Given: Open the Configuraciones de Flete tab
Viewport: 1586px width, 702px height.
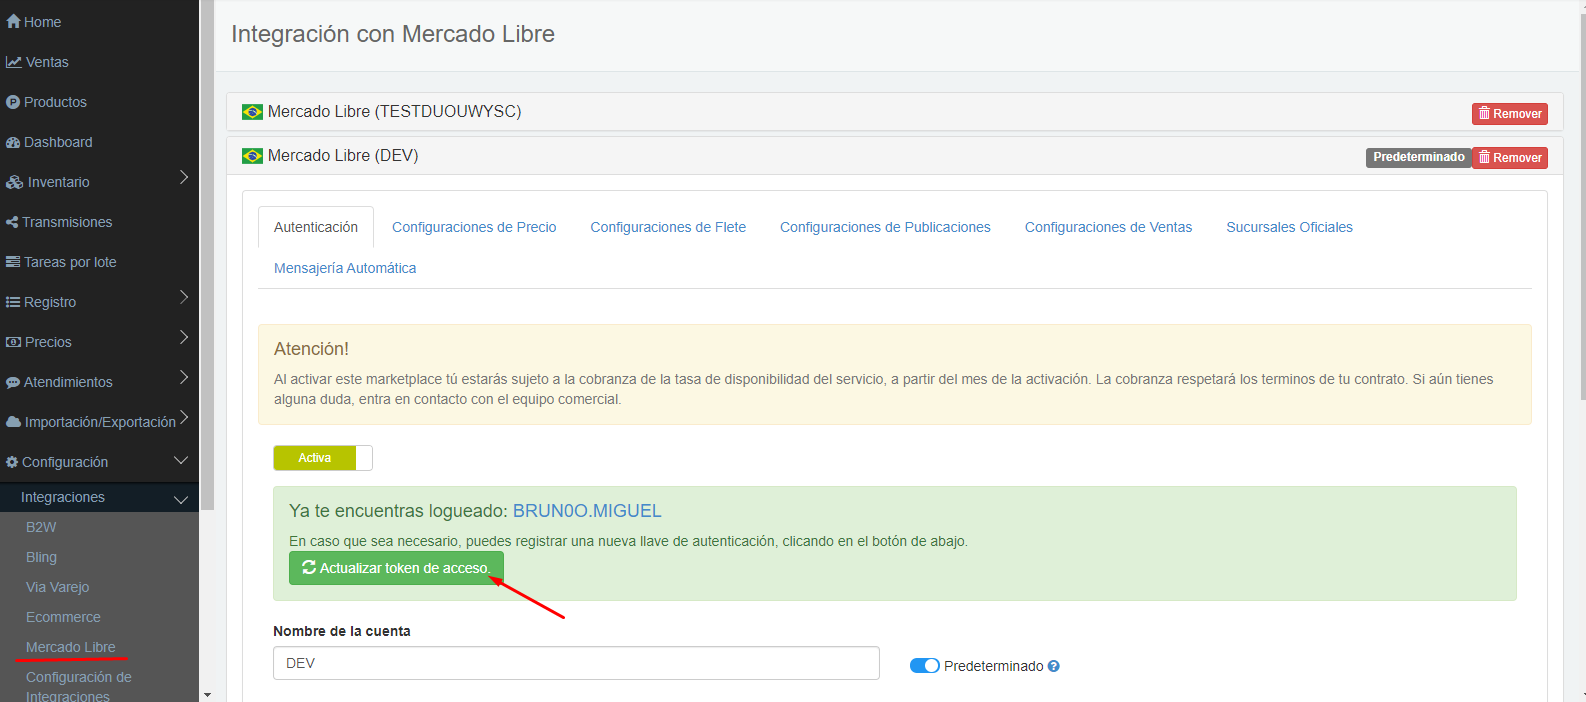Looking at the screenshot, I should point(668,227).
